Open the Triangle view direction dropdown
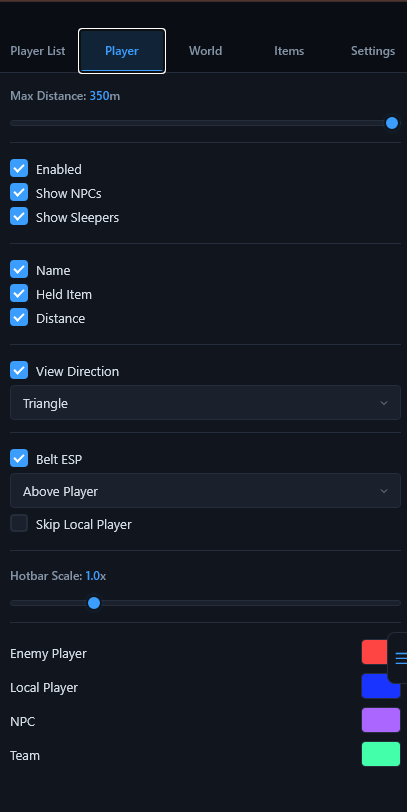This screenshot has height=812, width=407. coord(206,402)
